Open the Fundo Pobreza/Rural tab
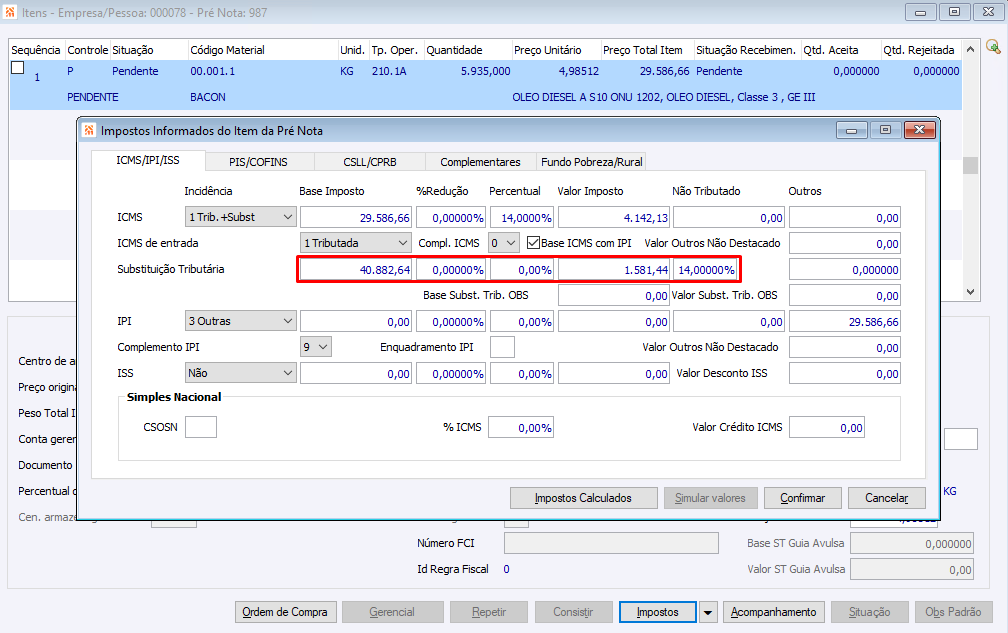 pyautogui.click(x=592, y=161)
